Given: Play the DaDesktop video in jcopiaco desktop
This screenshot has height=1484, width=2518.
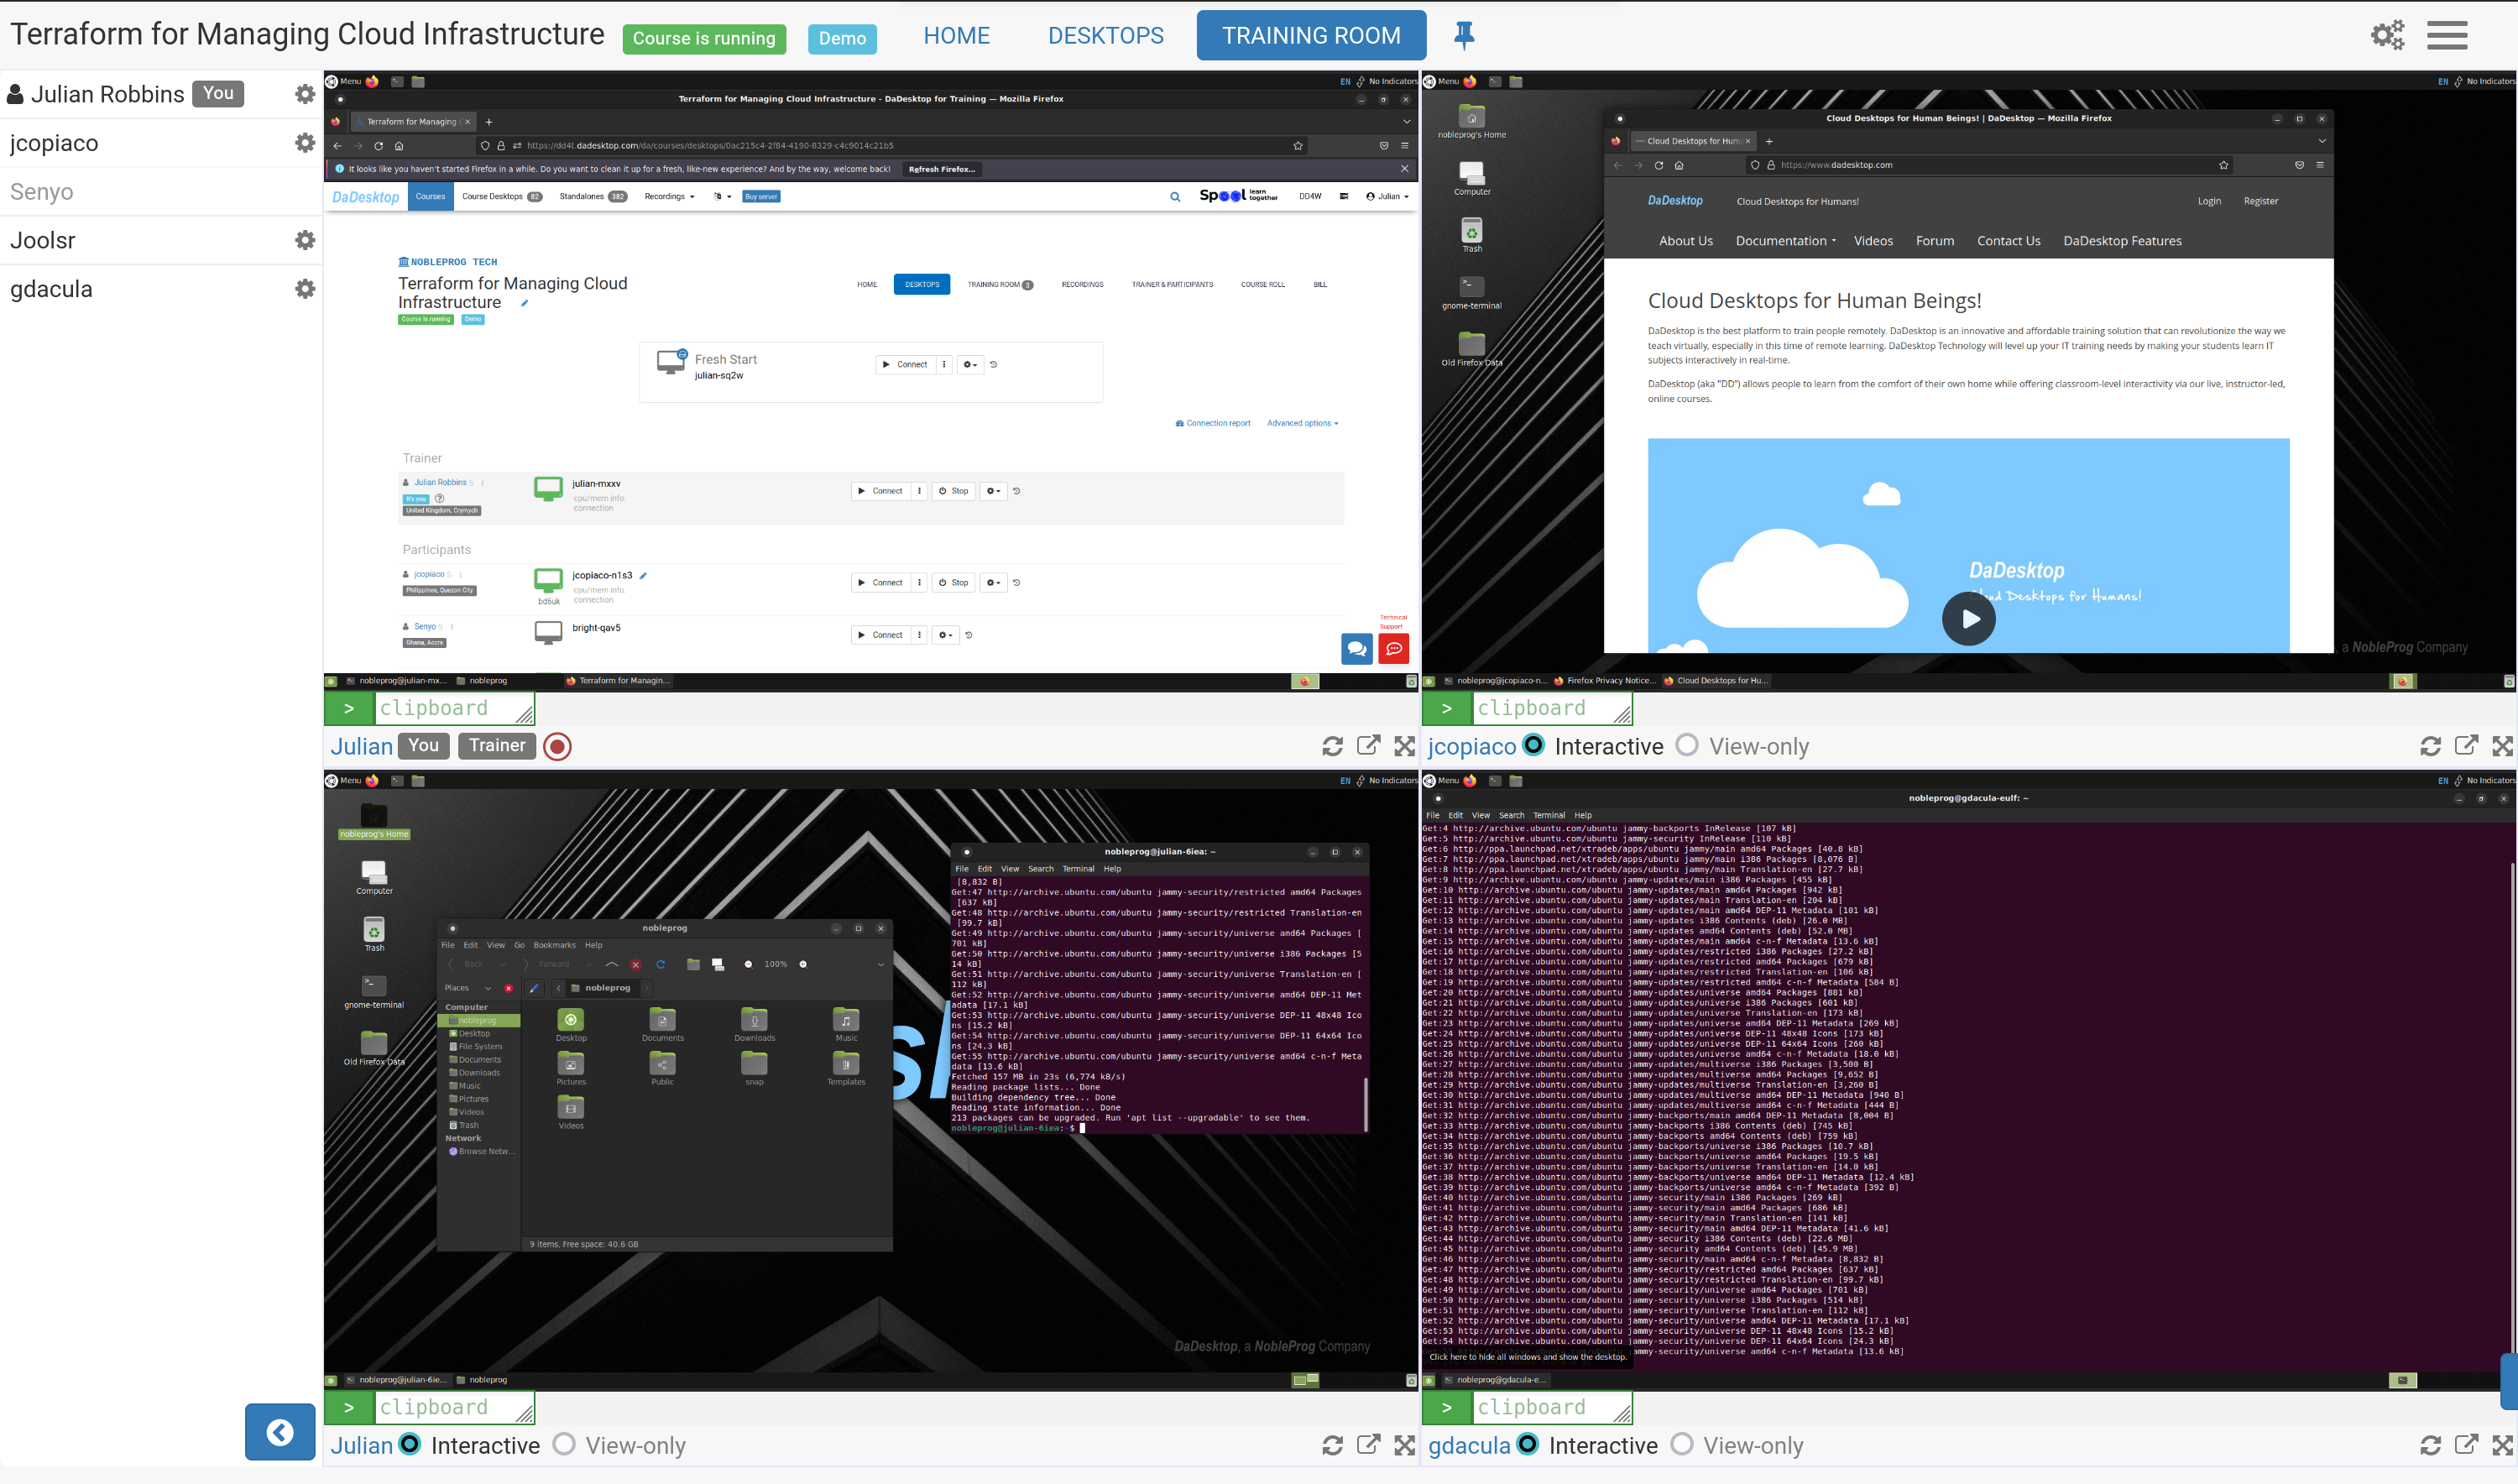Looking at the screenshot, I should click(x=1968, y=619).
